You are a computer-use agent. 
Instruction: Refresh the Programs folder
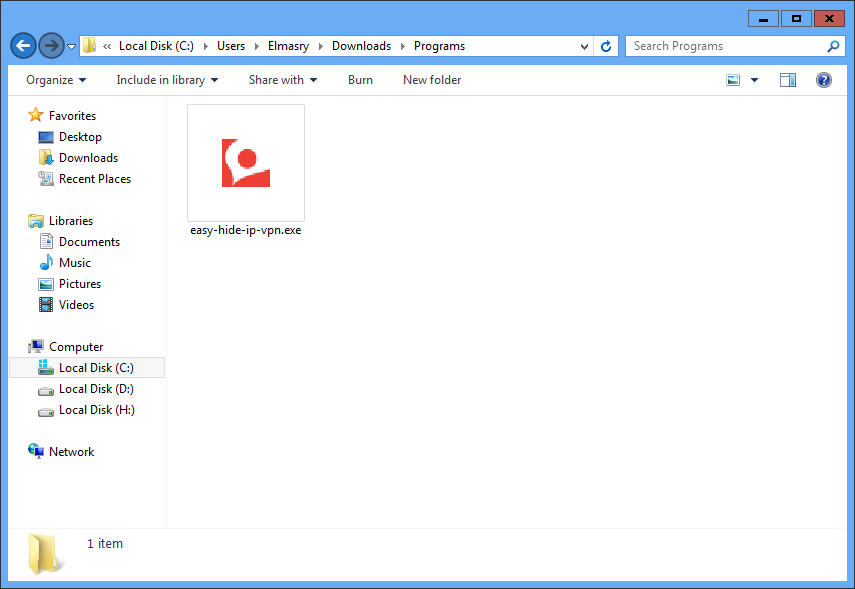606,46
